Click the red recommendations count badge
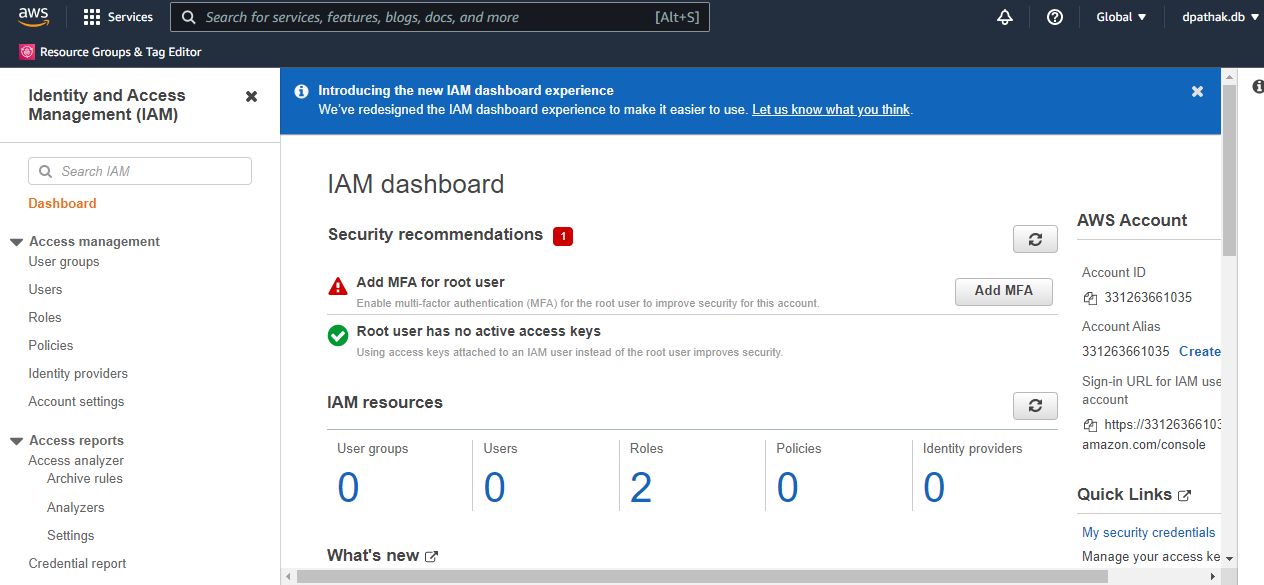 click(x=562, y=236)
